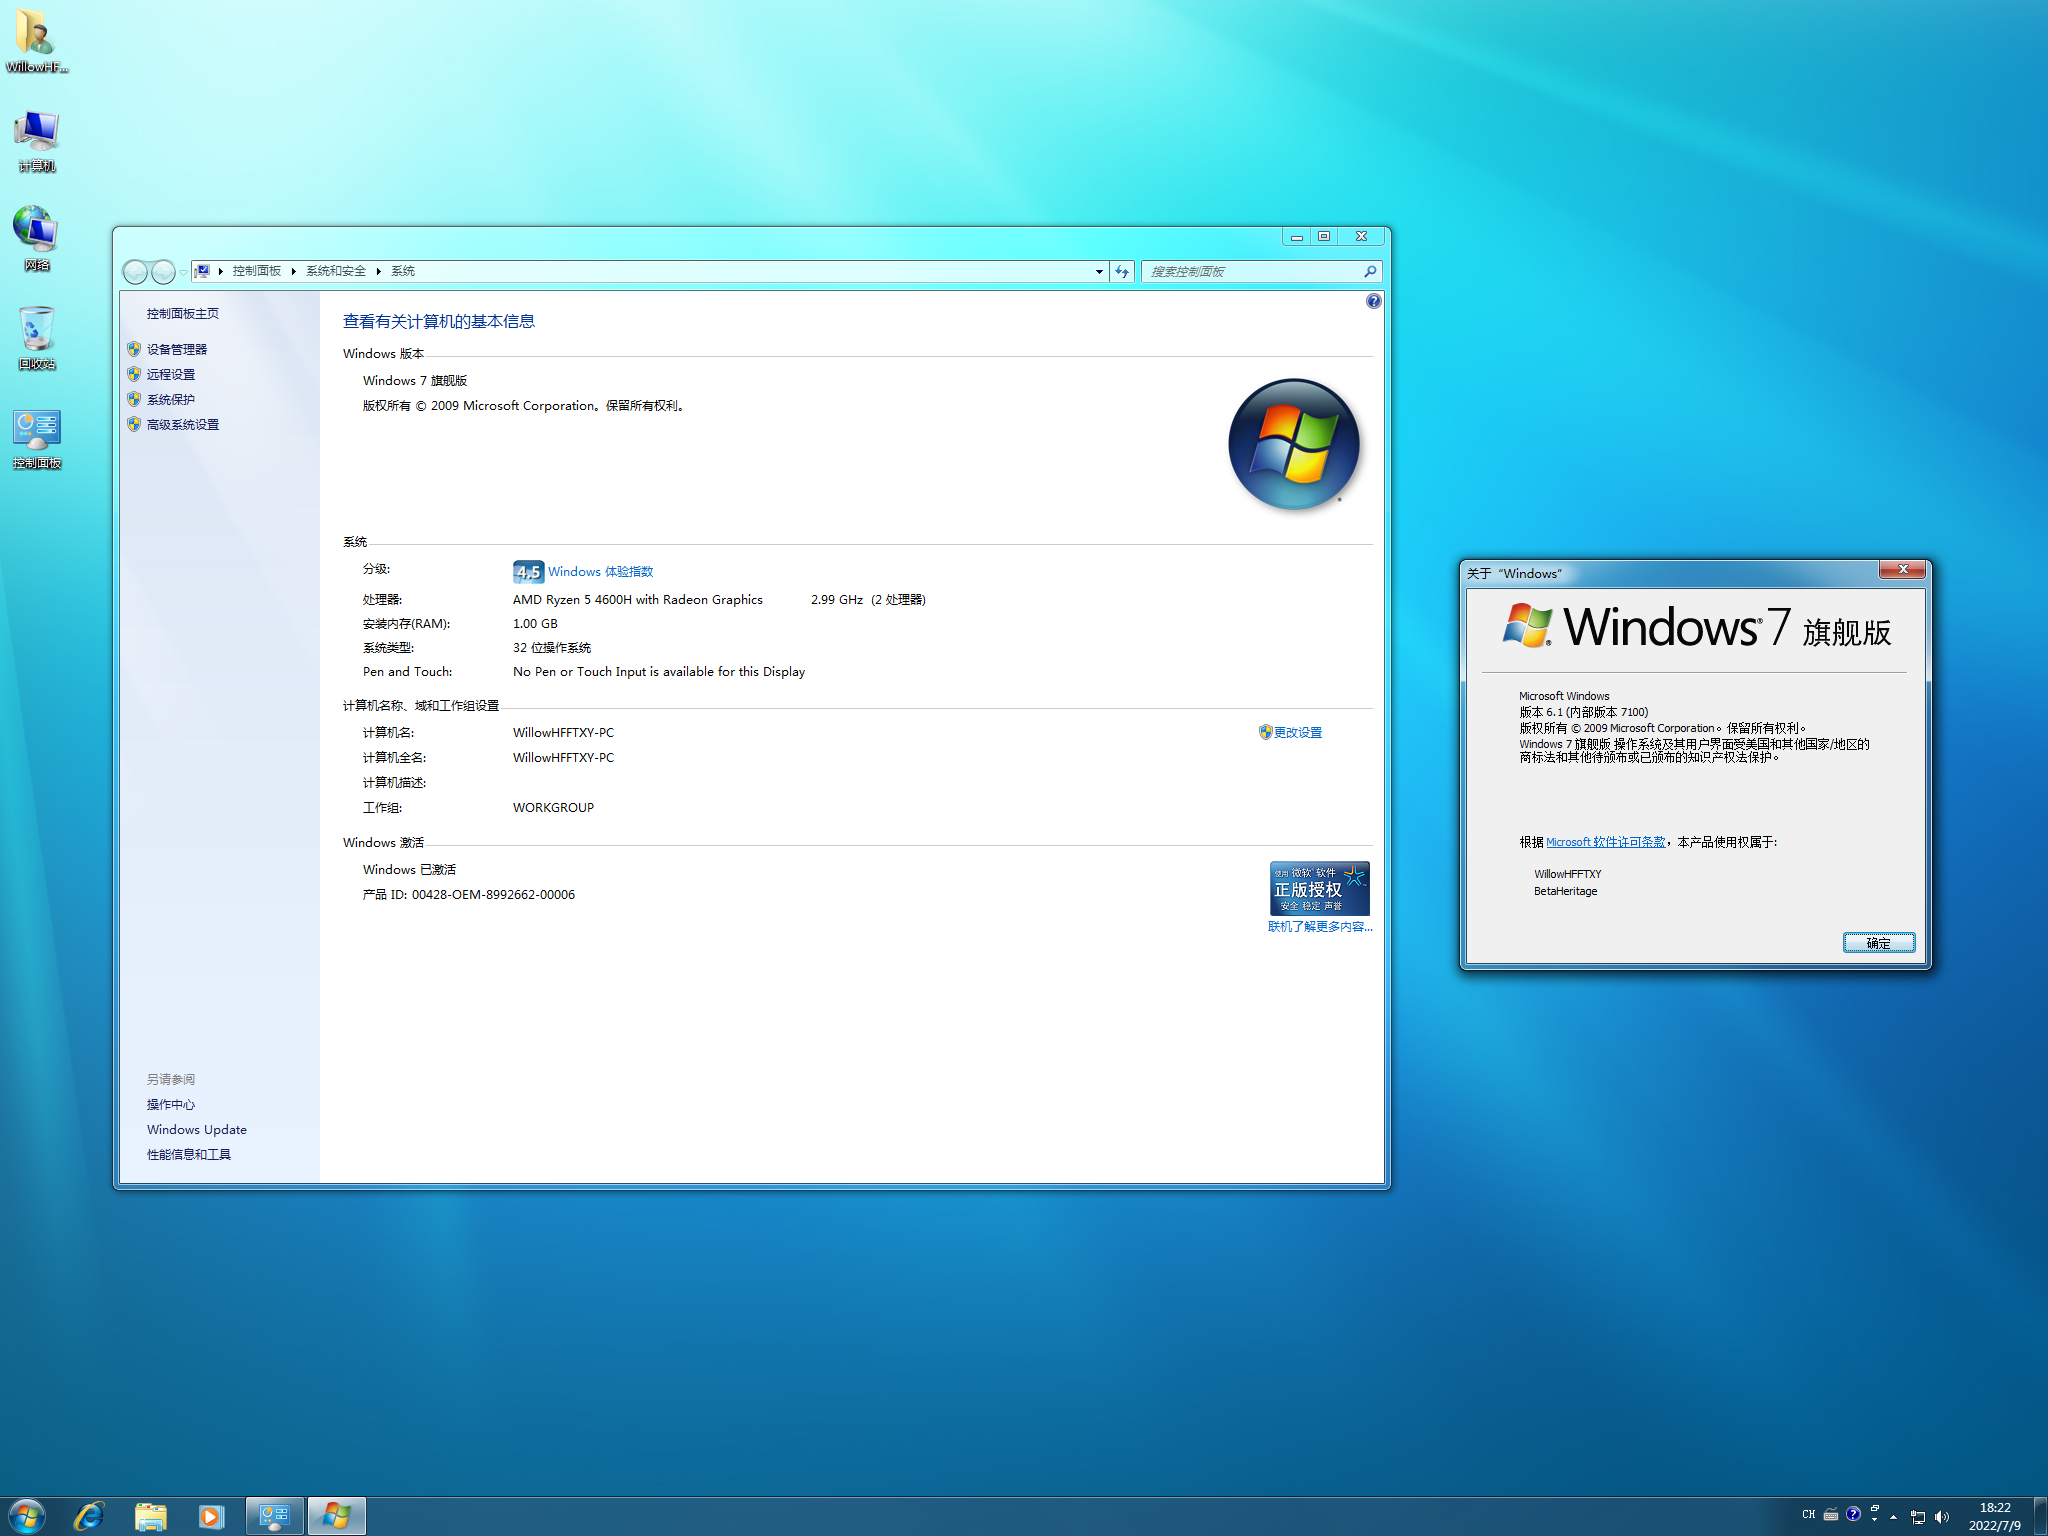This screenshot has width=2048, height=1536.
Task: Click 确定 button in About Windows dialog
Action: pyautogui.click(x=1879, y=943)
